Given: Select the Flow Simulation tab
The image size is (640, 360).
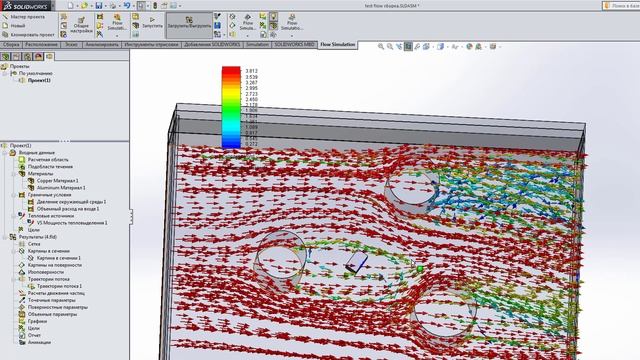Looking at the screenshot, I should click(338, 44).
